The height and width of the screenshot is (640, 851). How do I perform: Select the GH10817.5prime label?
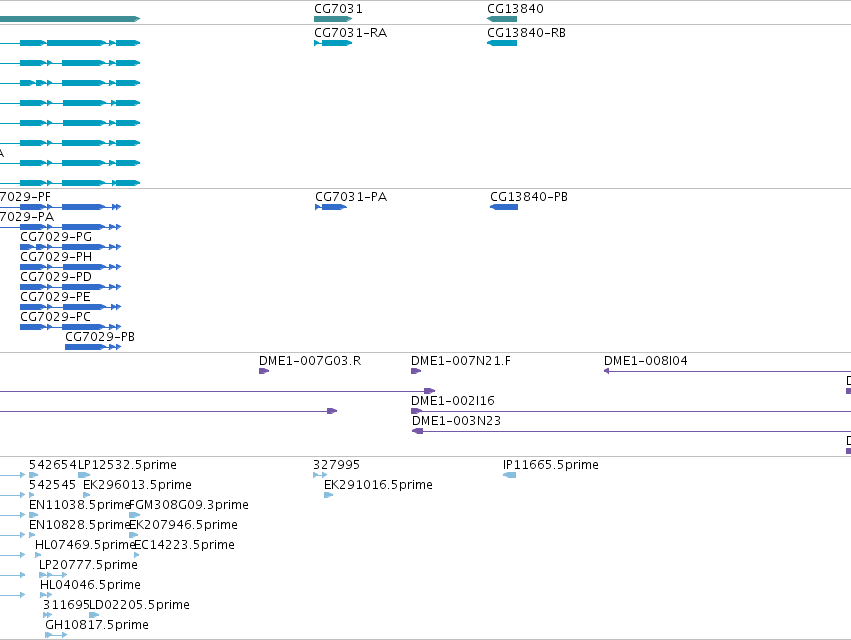point(97,625)
